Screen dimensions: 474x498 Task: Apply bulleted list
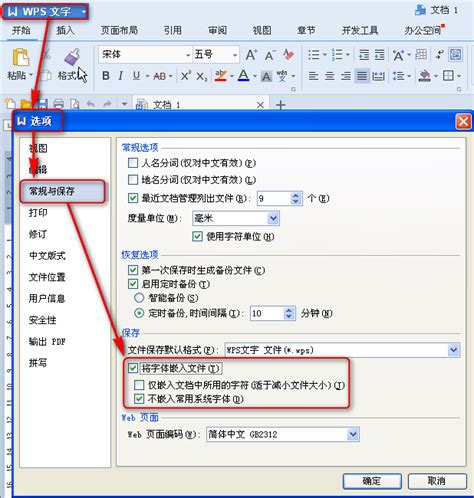tap(314, 55)
